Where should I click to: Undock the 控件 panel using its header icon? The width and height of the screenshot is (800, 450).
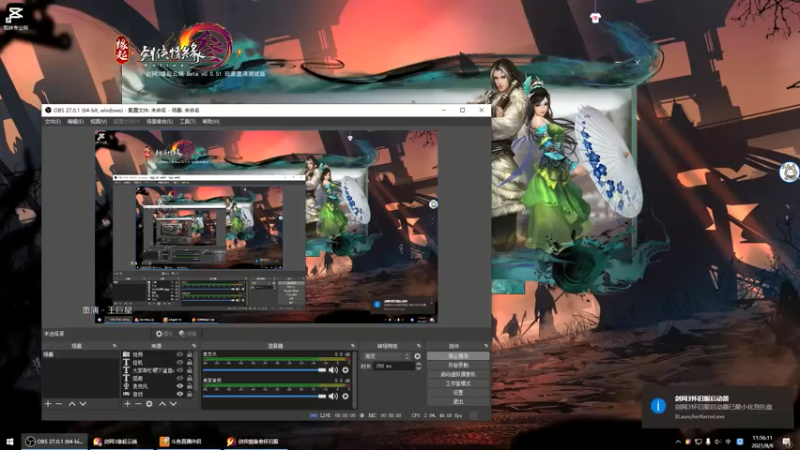[485, 346]
